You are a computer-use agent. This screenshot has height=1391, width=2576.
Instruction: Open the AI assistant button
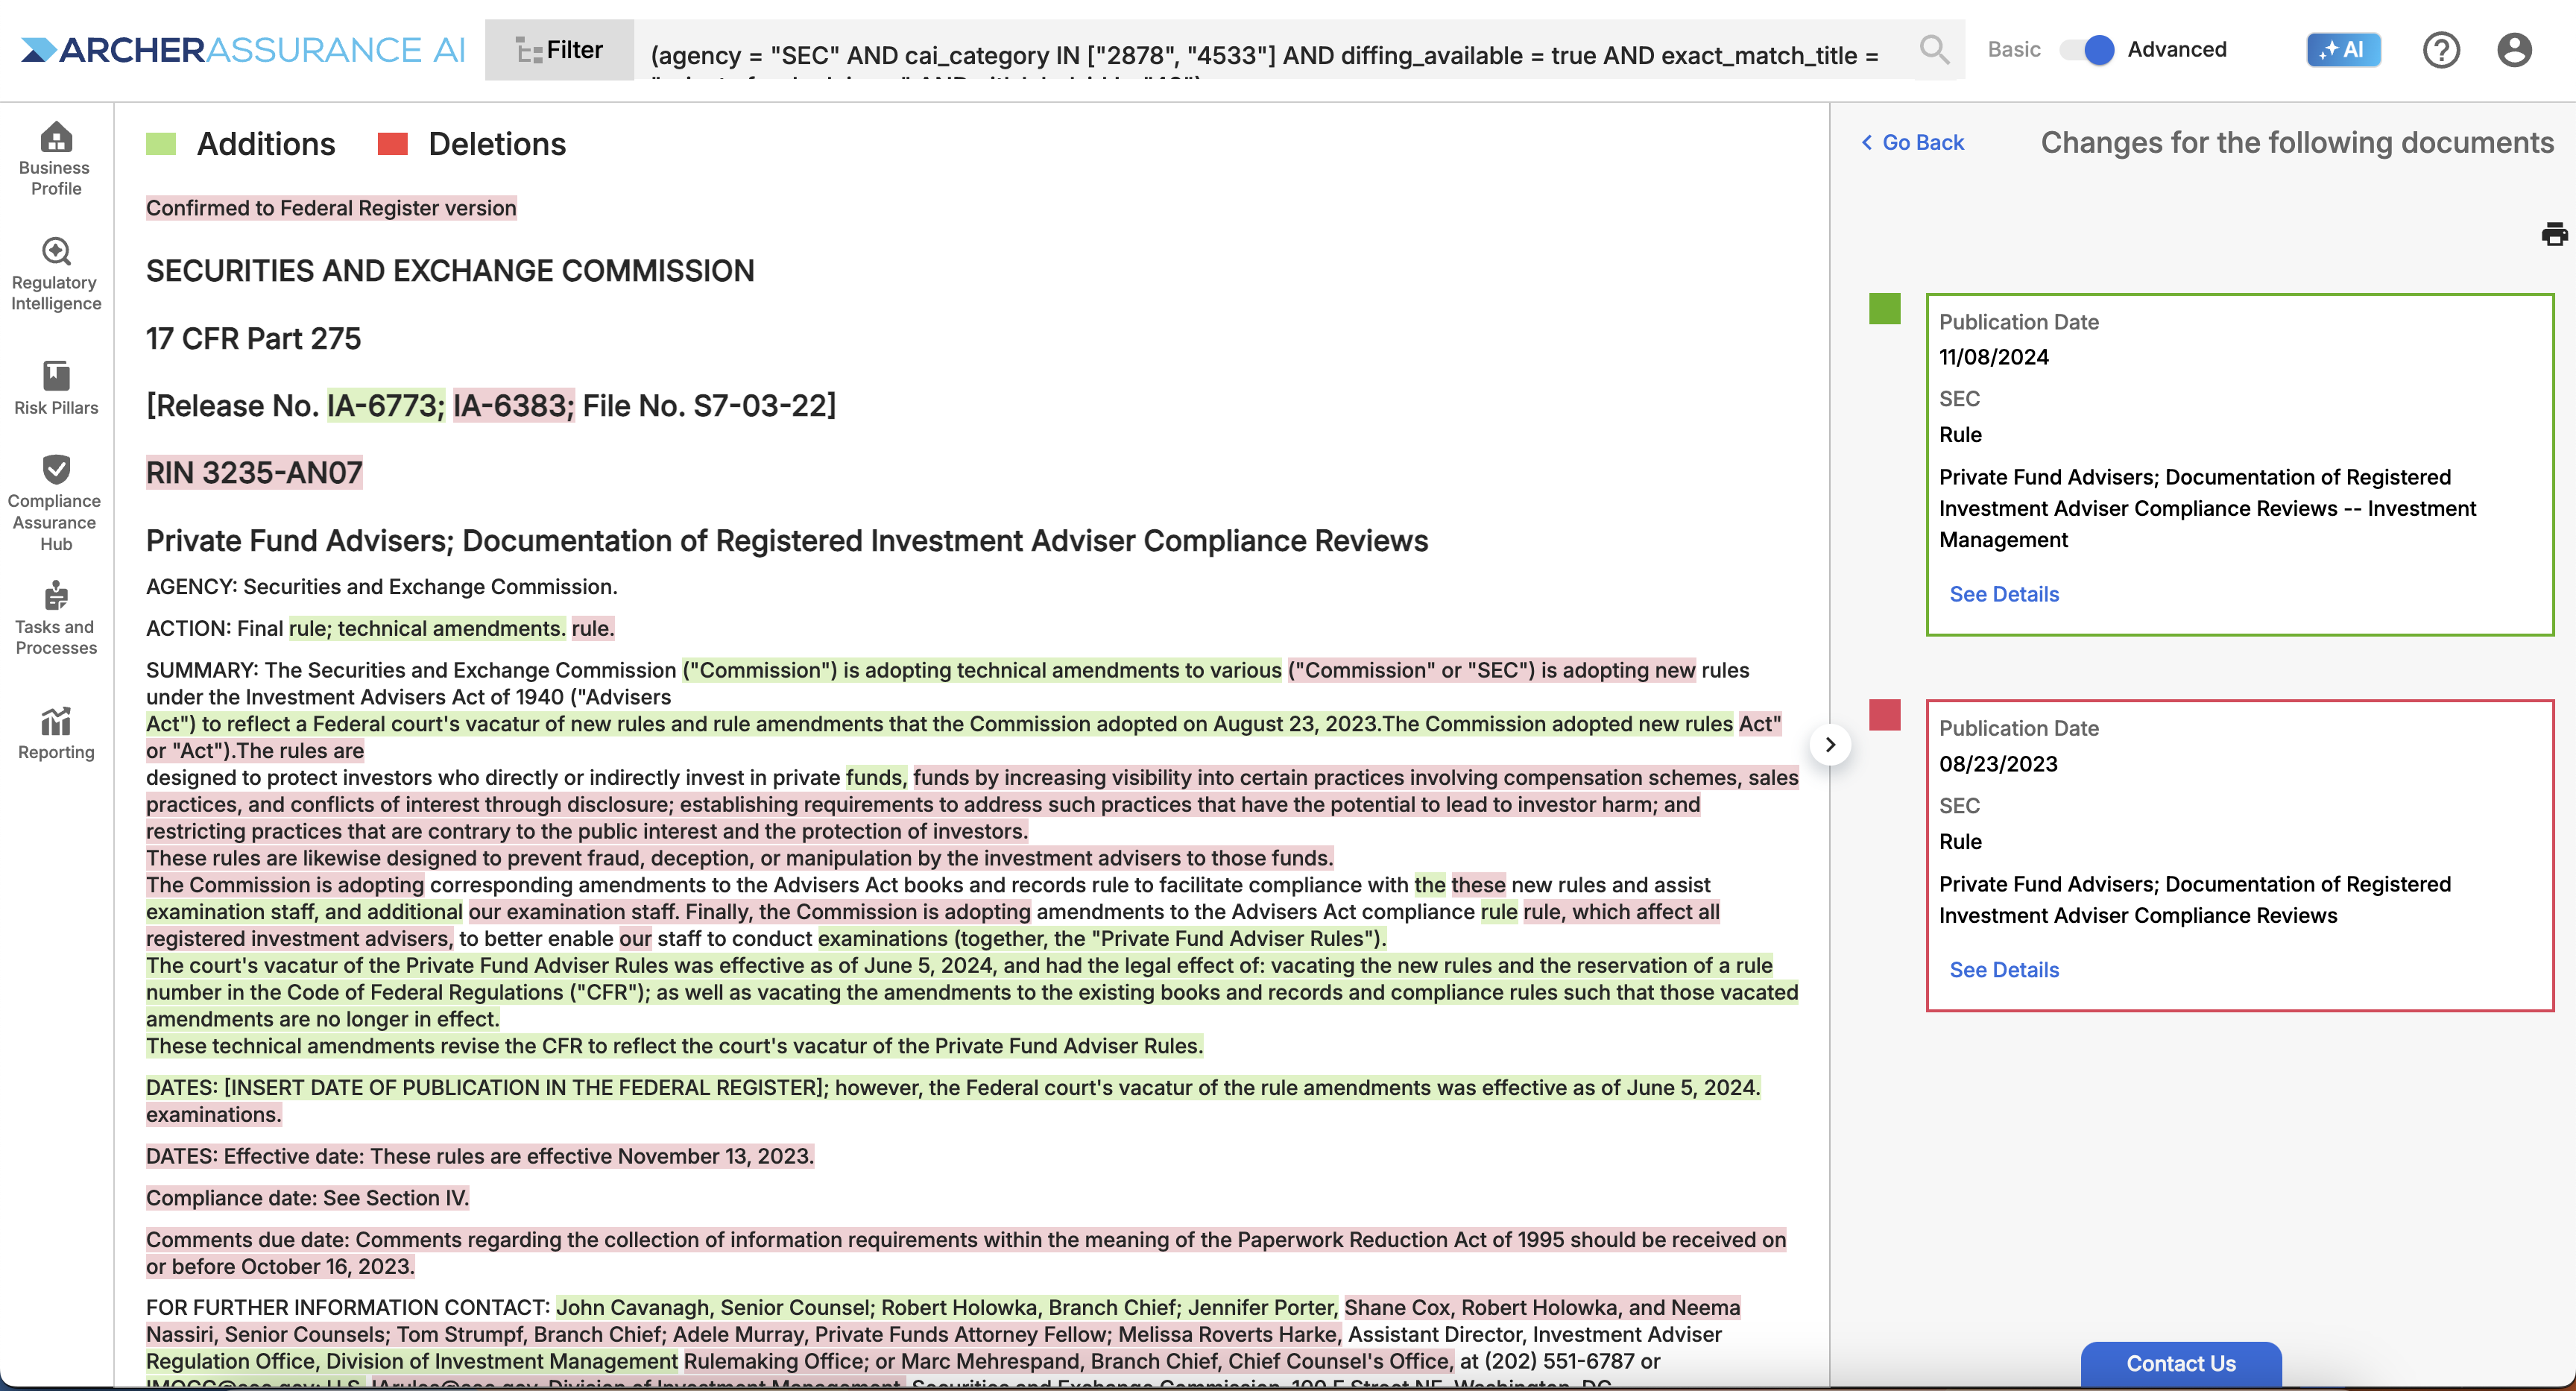pos(2343,49)
